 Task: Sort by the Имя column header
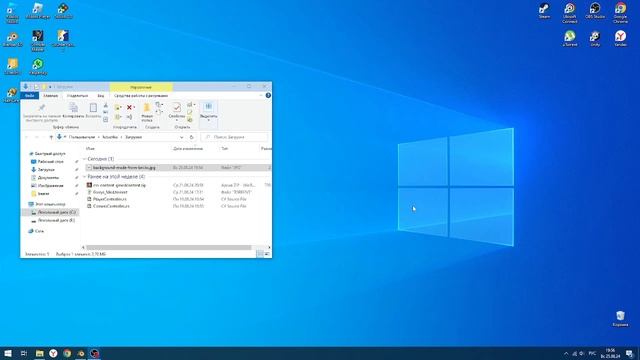click(90, 149)
